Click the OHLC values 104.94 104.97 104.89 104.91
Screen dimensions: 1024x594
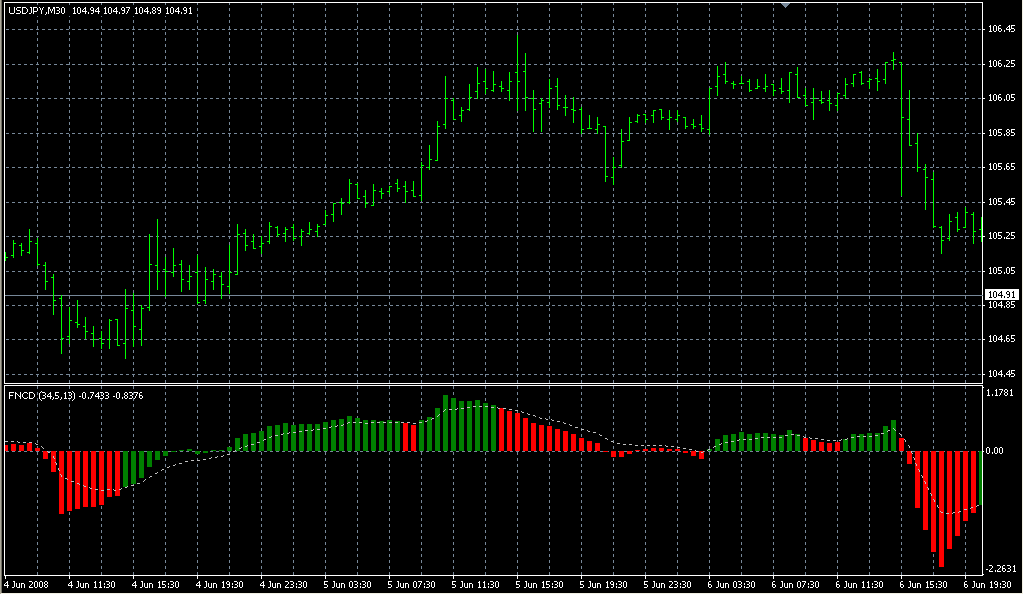(132, 11)
